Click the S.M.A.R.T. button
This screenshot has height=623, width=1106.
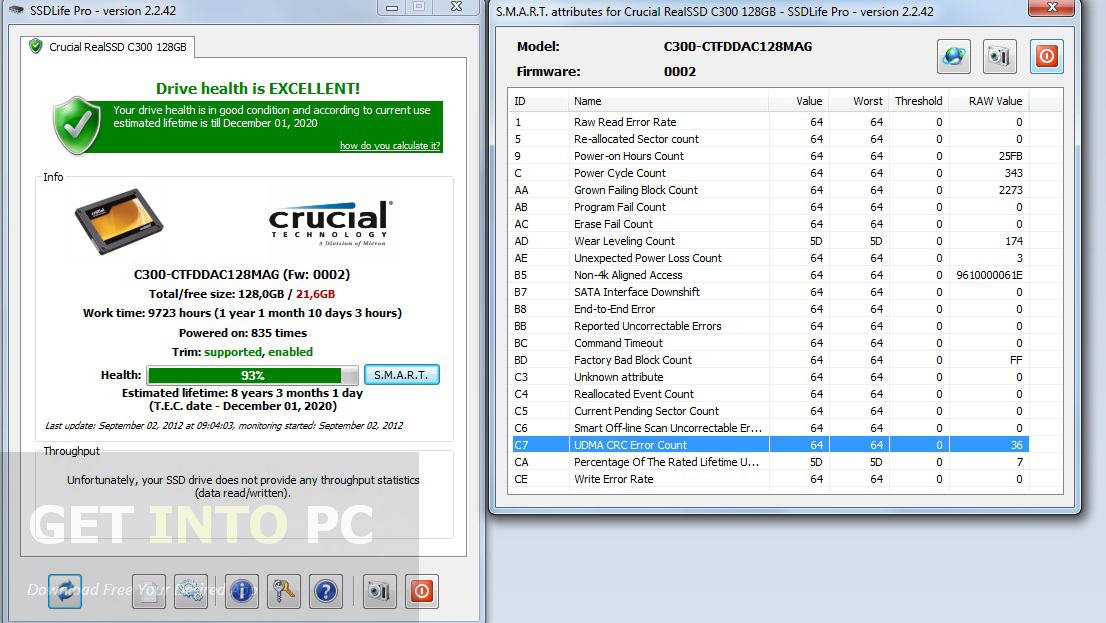tap(401, 375)
